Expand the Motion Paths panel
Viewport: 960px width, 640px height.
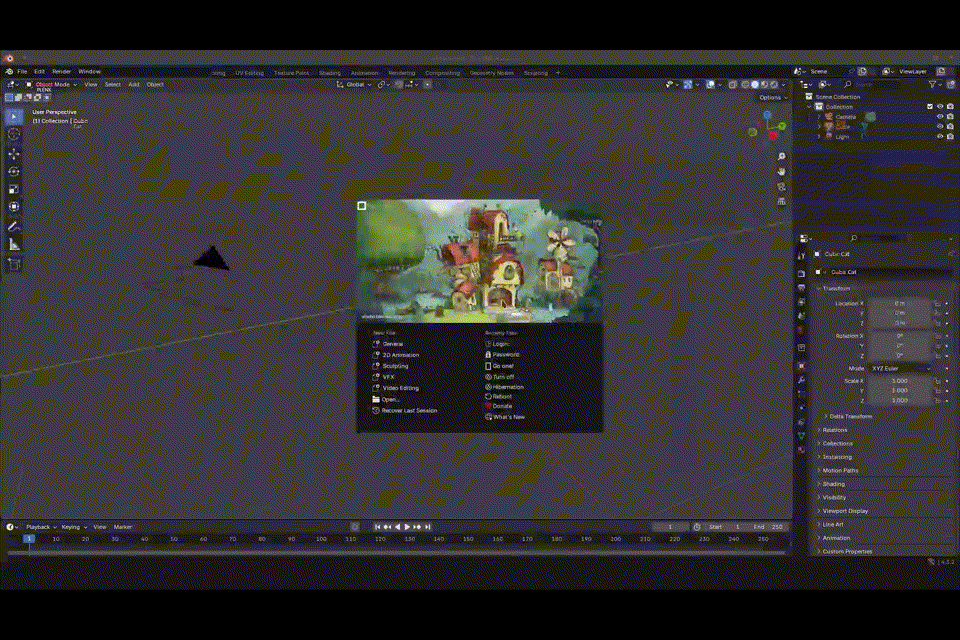838,470
